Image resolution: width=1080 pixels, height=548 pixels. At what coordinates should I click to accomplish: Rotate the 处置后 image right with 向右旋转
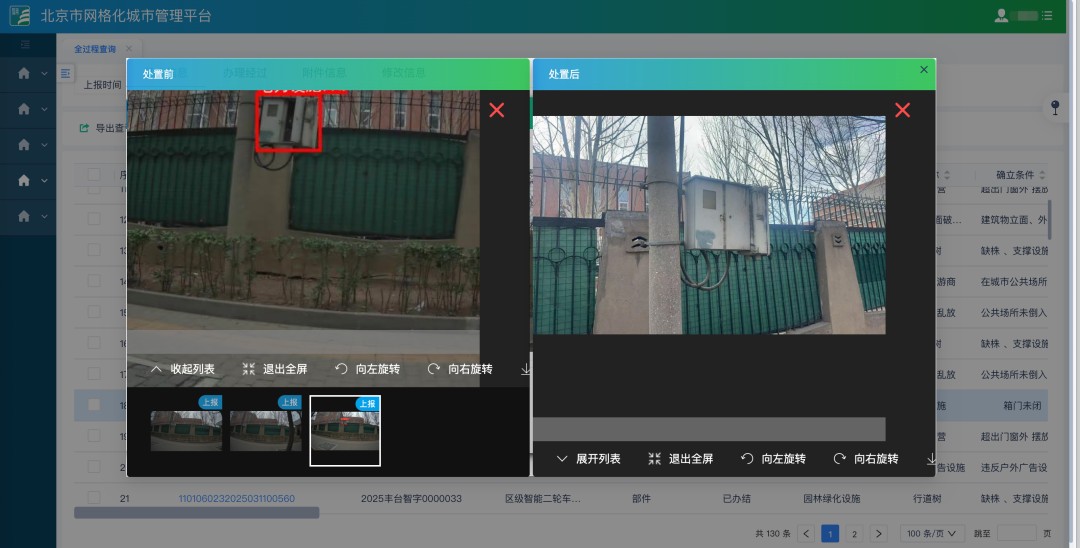pyautogui.click(x=866, y=459)
